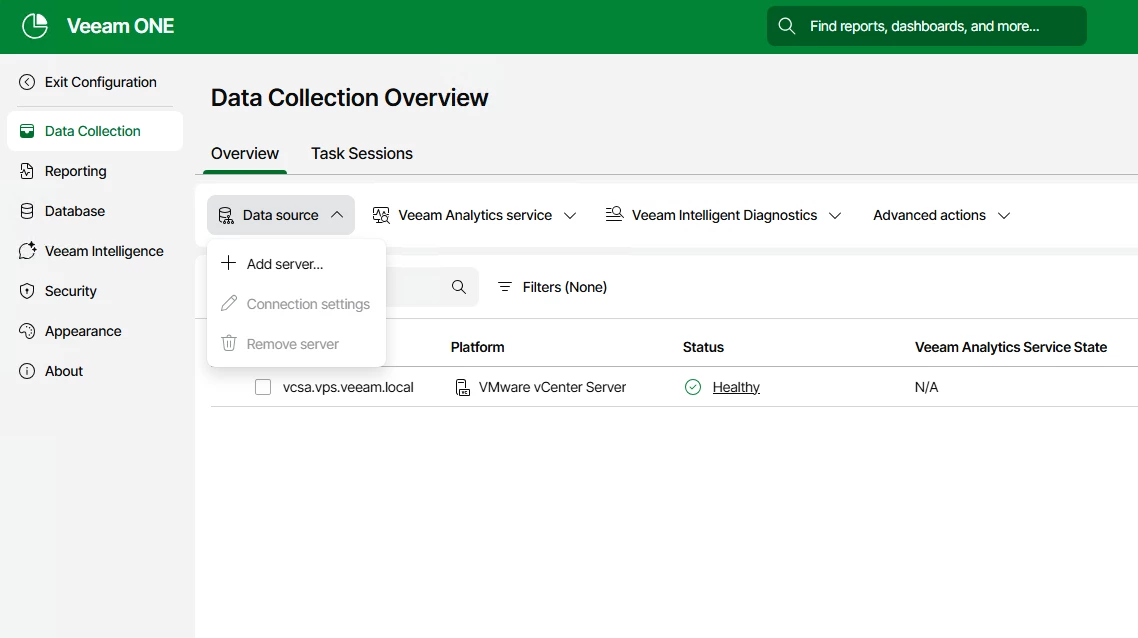Click the Find reports, dashboards search field
Screen dimensions: 1138x638
(x=927, y=26)
